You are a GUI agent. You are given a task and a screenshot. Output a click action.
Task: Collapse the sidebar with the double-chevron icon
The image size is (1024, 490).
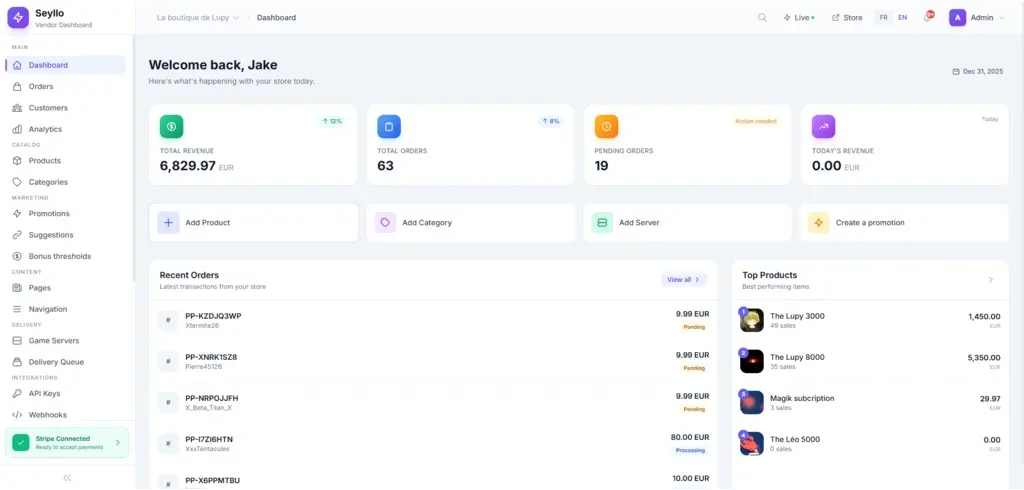[67, 478]
